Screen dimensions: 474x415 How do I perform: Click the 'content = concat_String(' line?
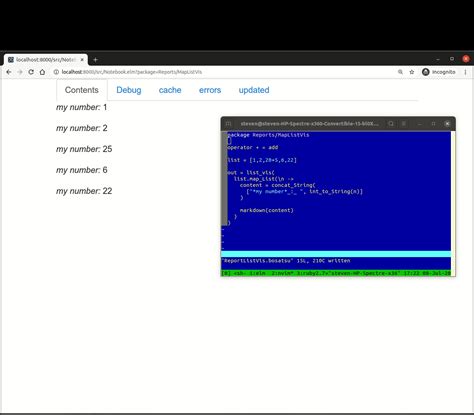tap(278, 185)
